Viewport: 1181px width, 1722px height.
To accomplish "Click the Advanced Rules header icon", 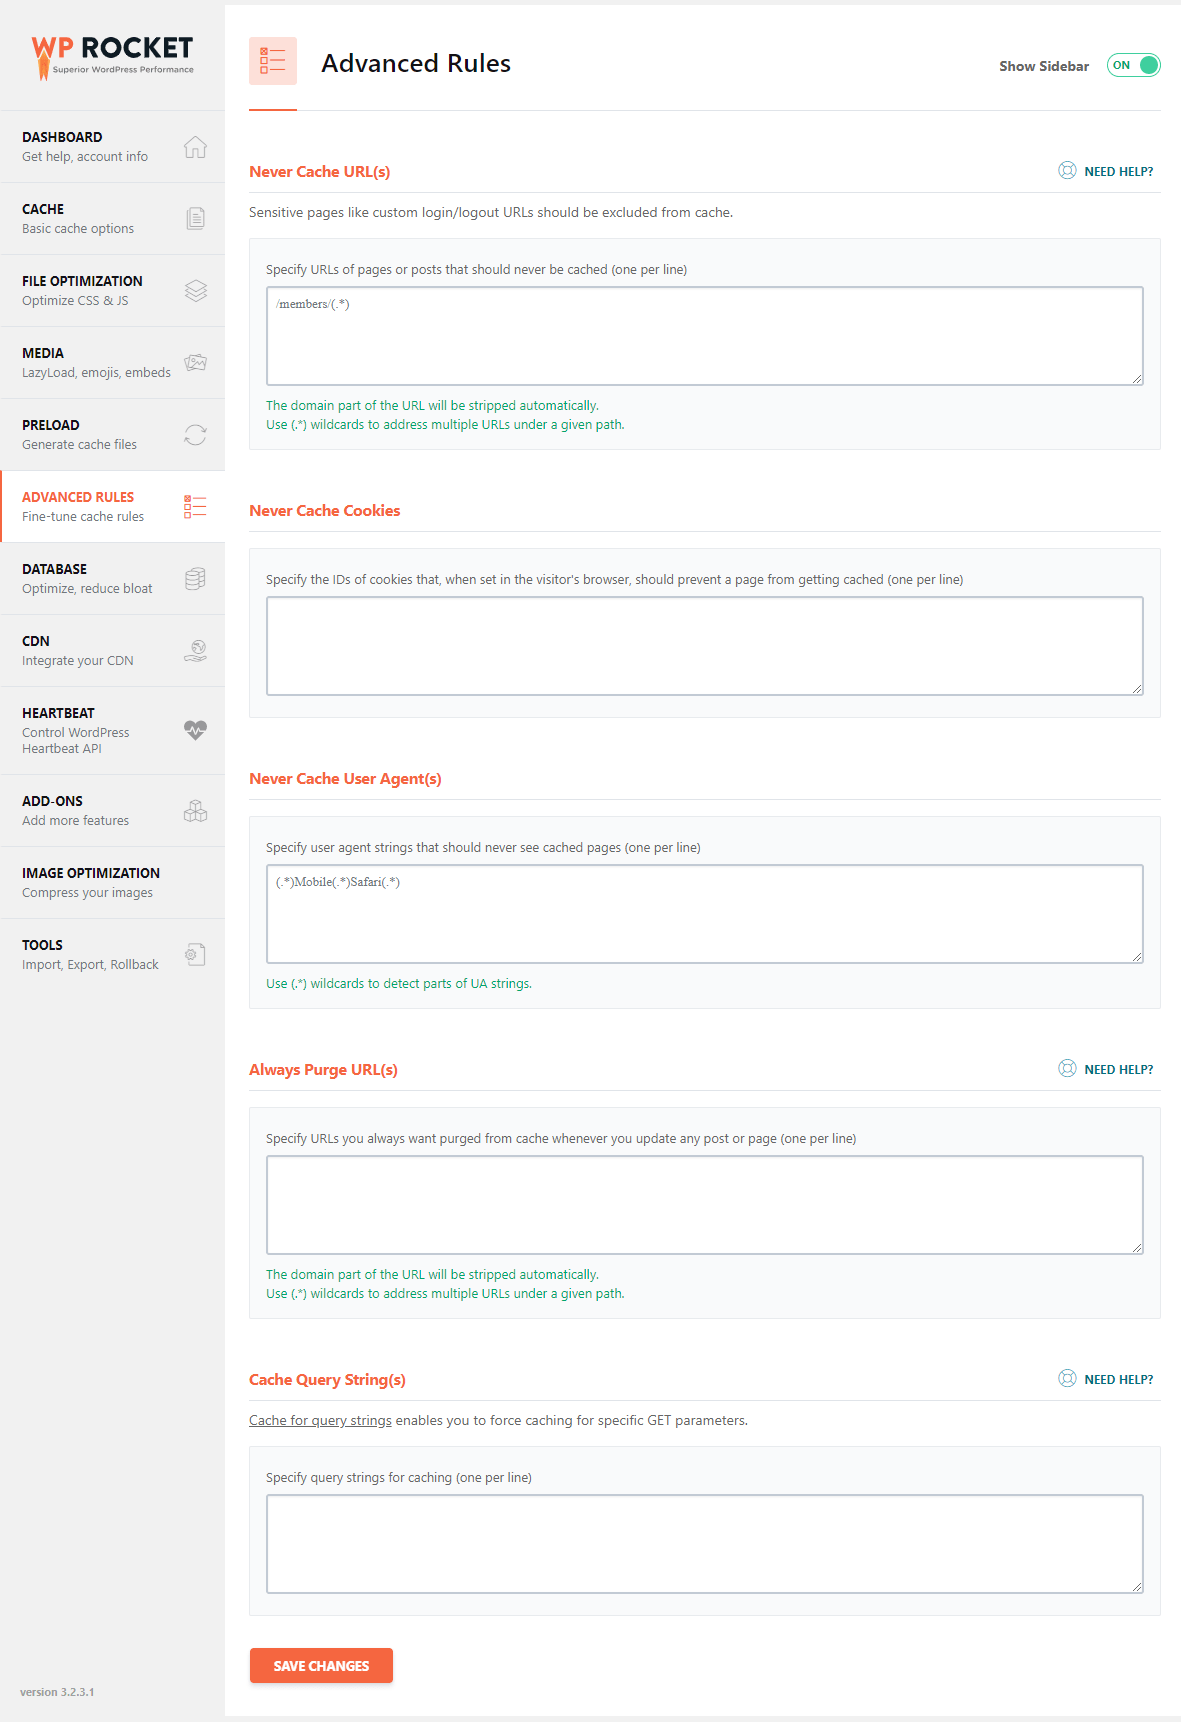I will [273, 61].
